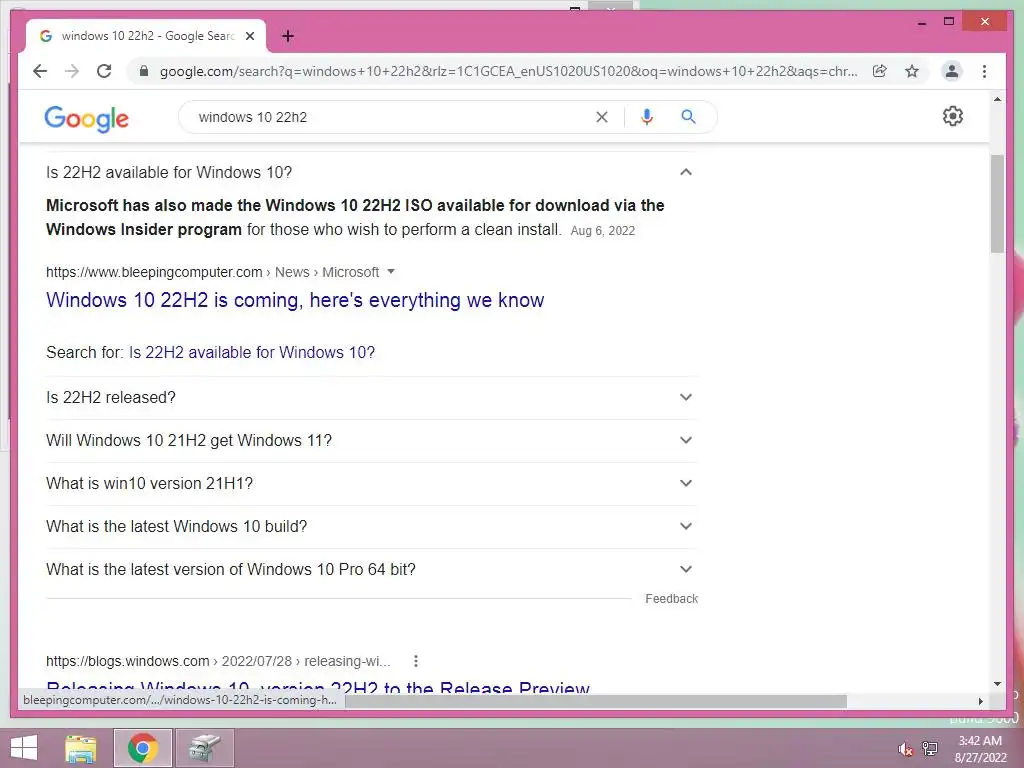Switch to Chrome on the taskbar

pos(142,748)
